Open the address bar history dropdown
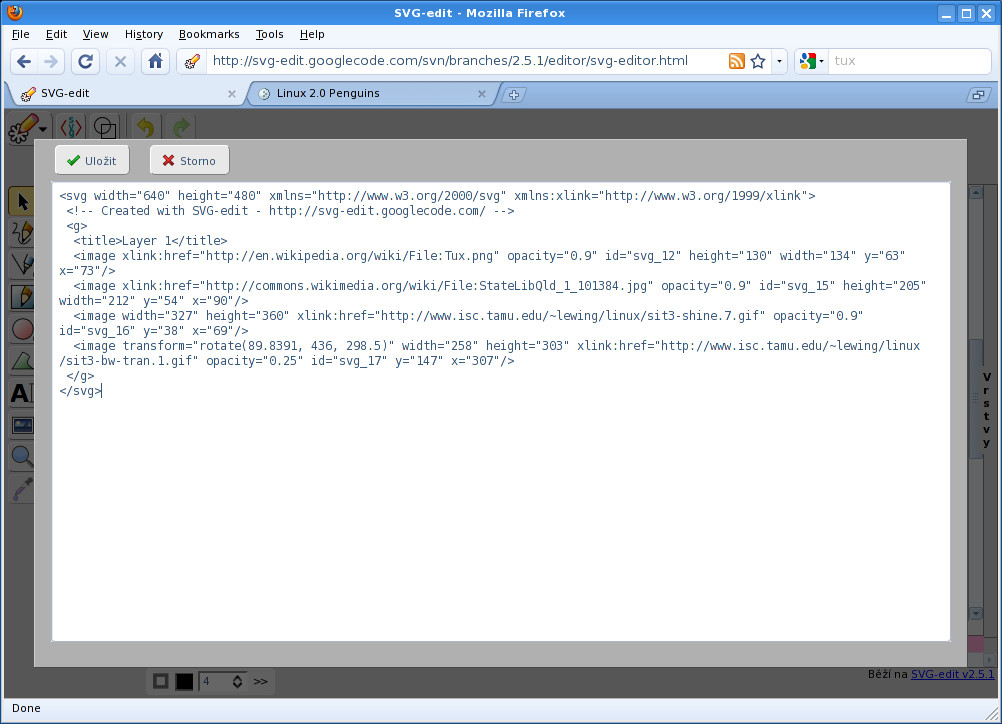1002x724 pixels. [779, 61]
